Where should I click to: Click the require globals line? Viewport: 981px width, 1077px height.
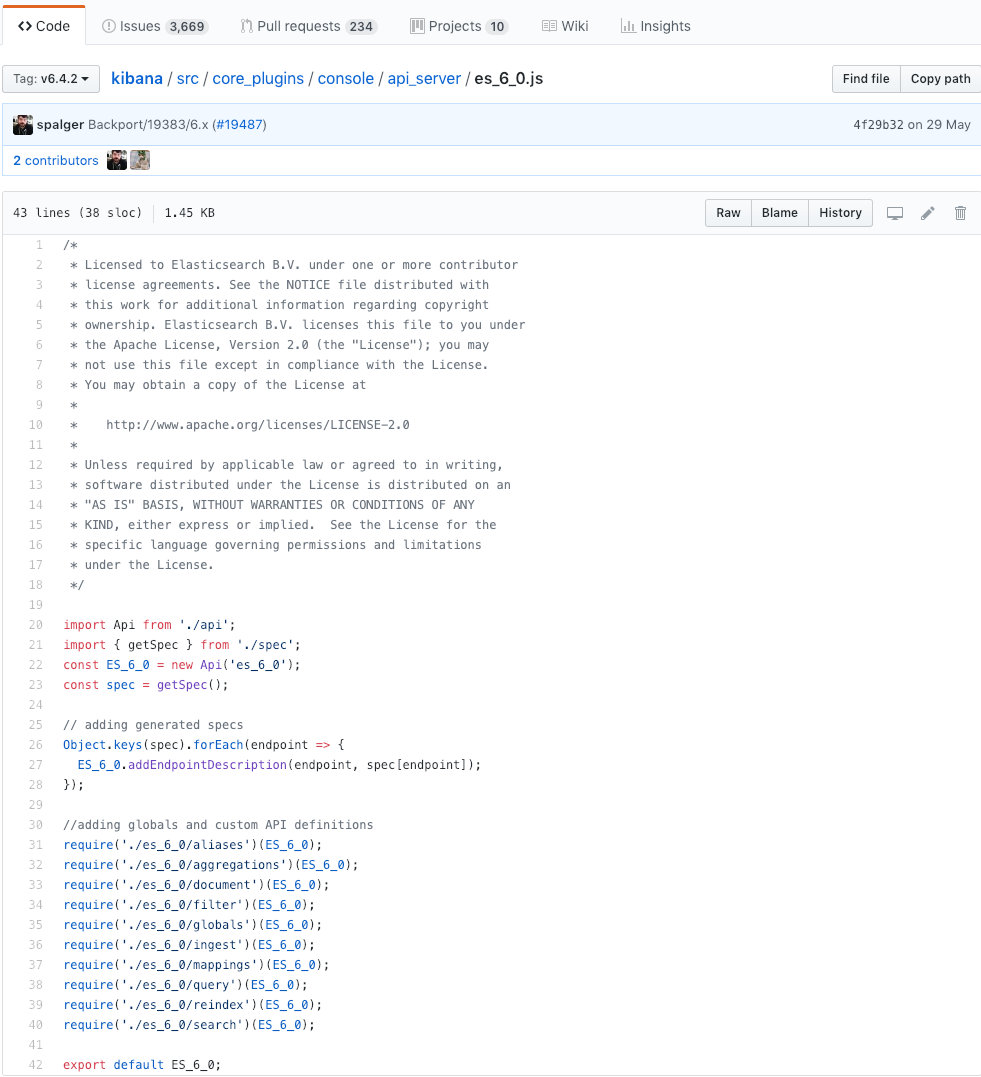[192, 925]
